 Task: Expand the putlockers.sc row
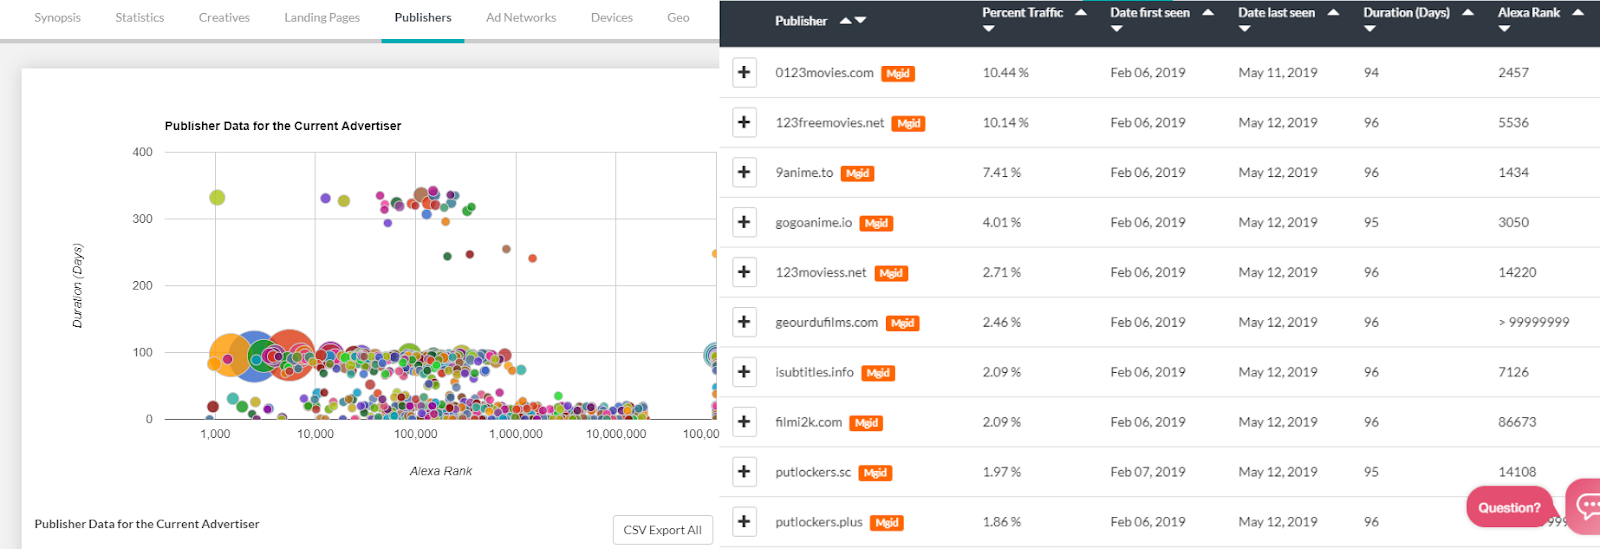coord(744,472)
